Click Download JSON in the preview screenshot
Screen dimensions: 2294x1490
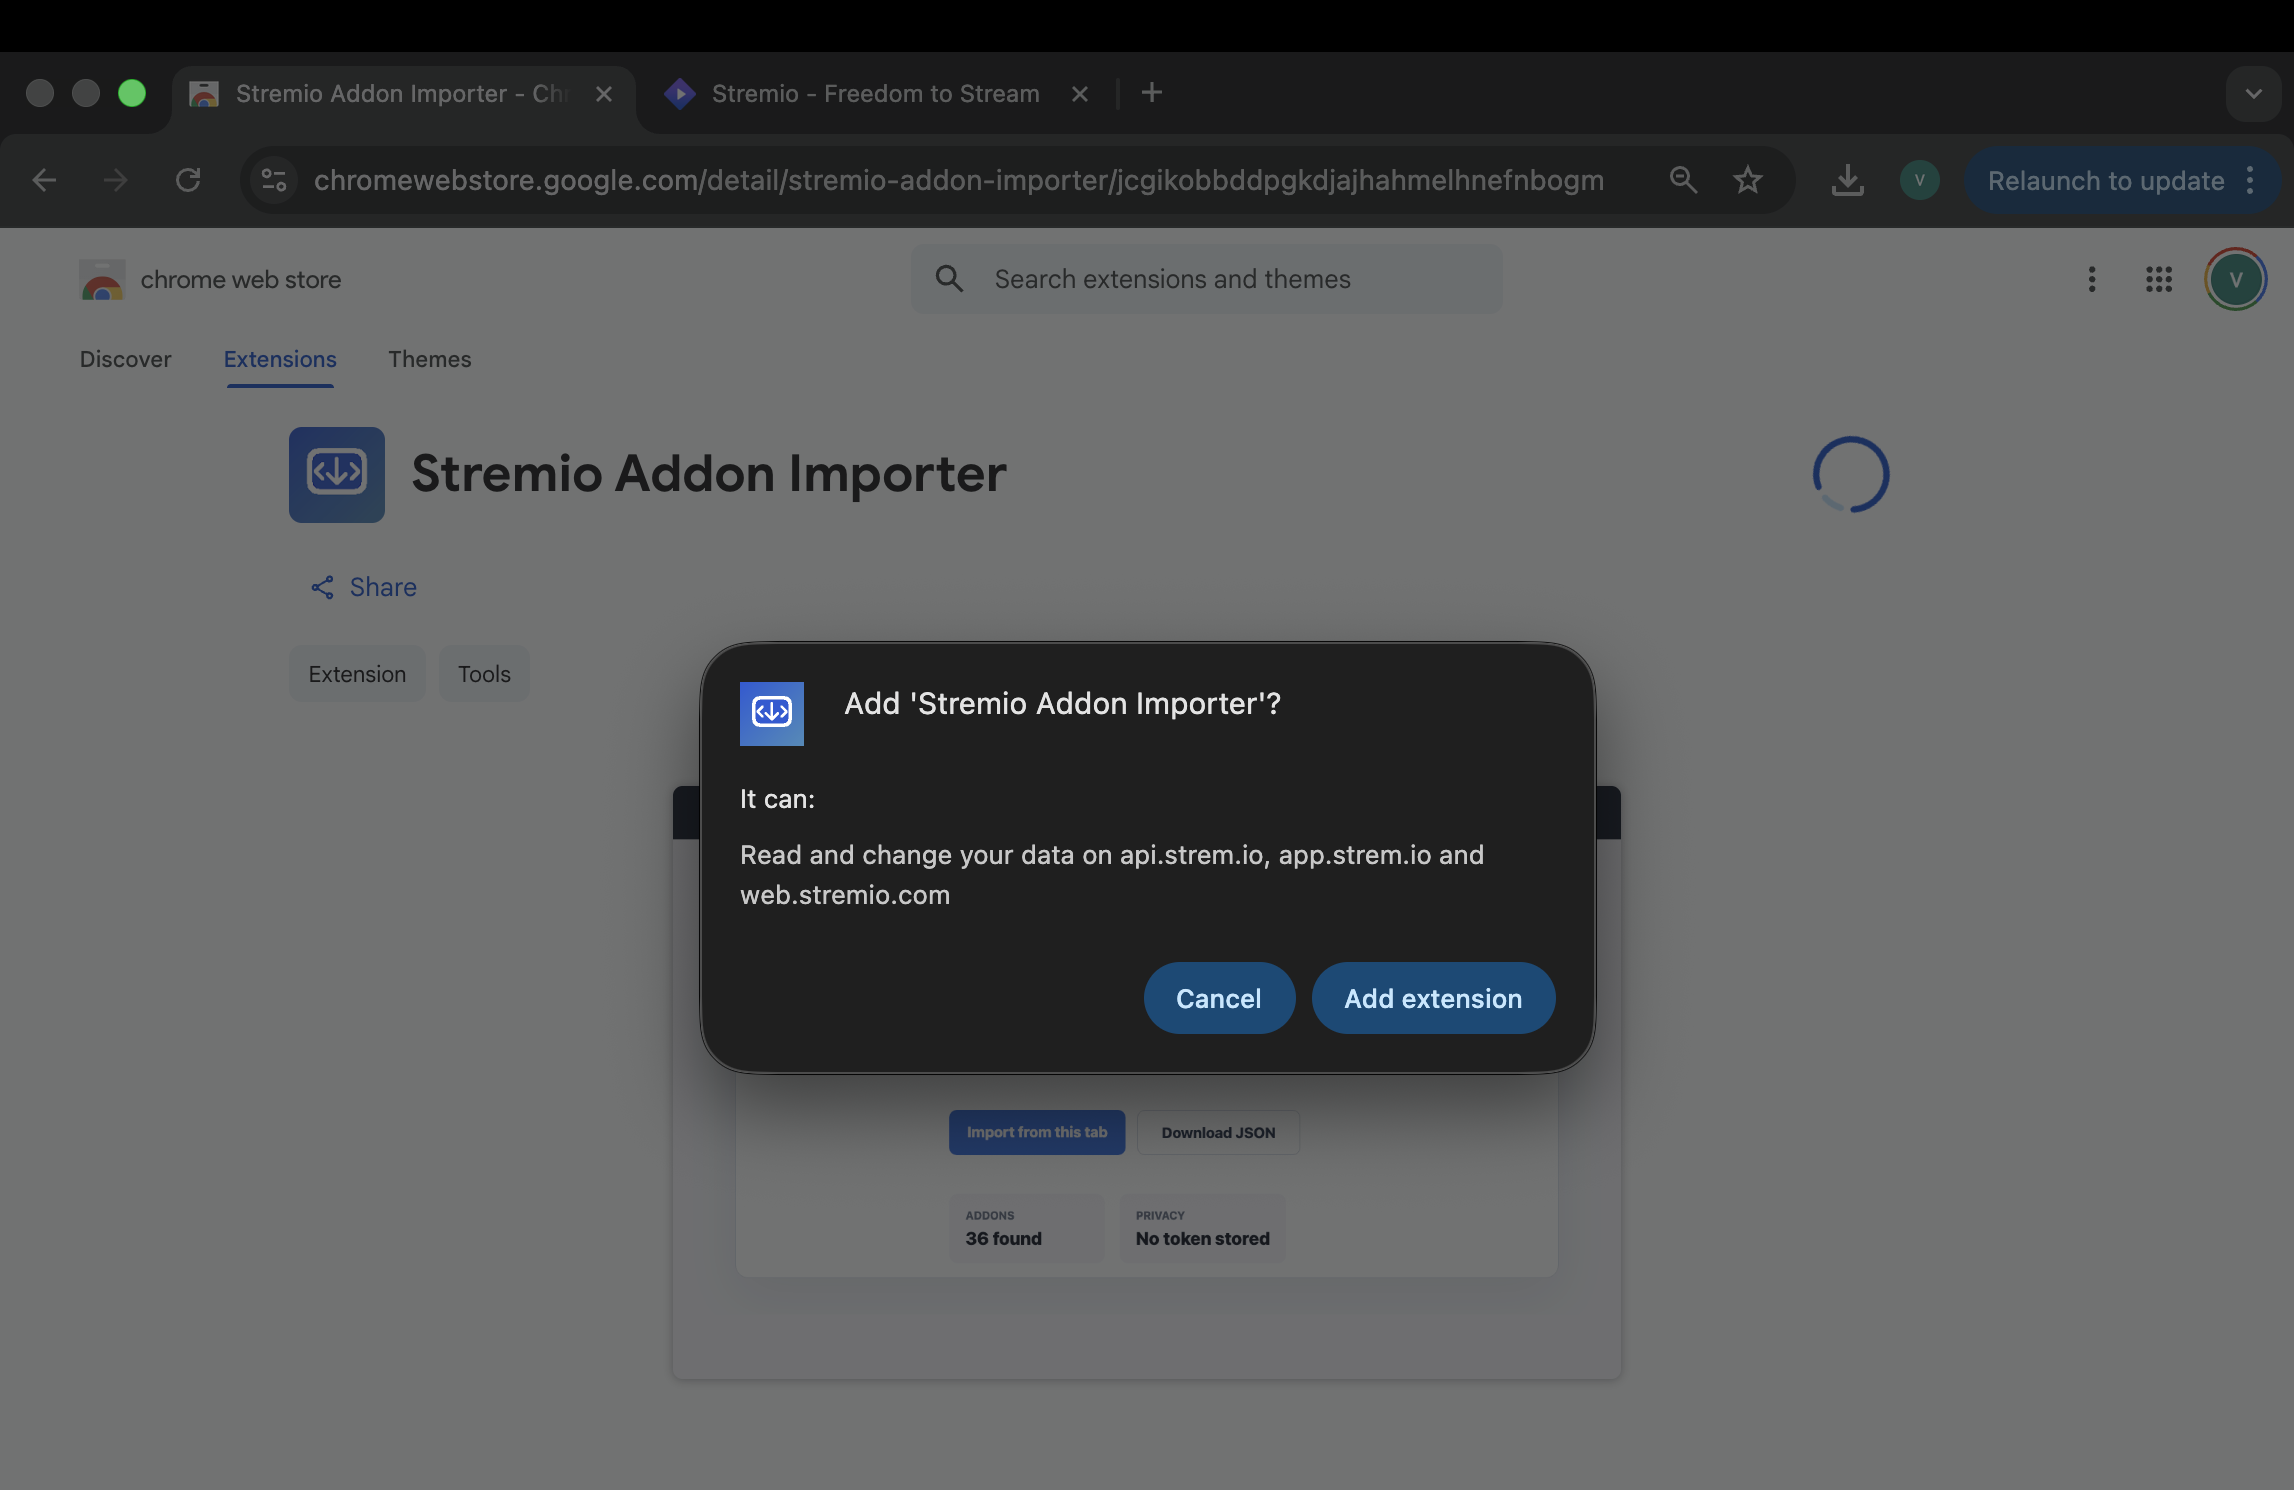[1218, 1132]
